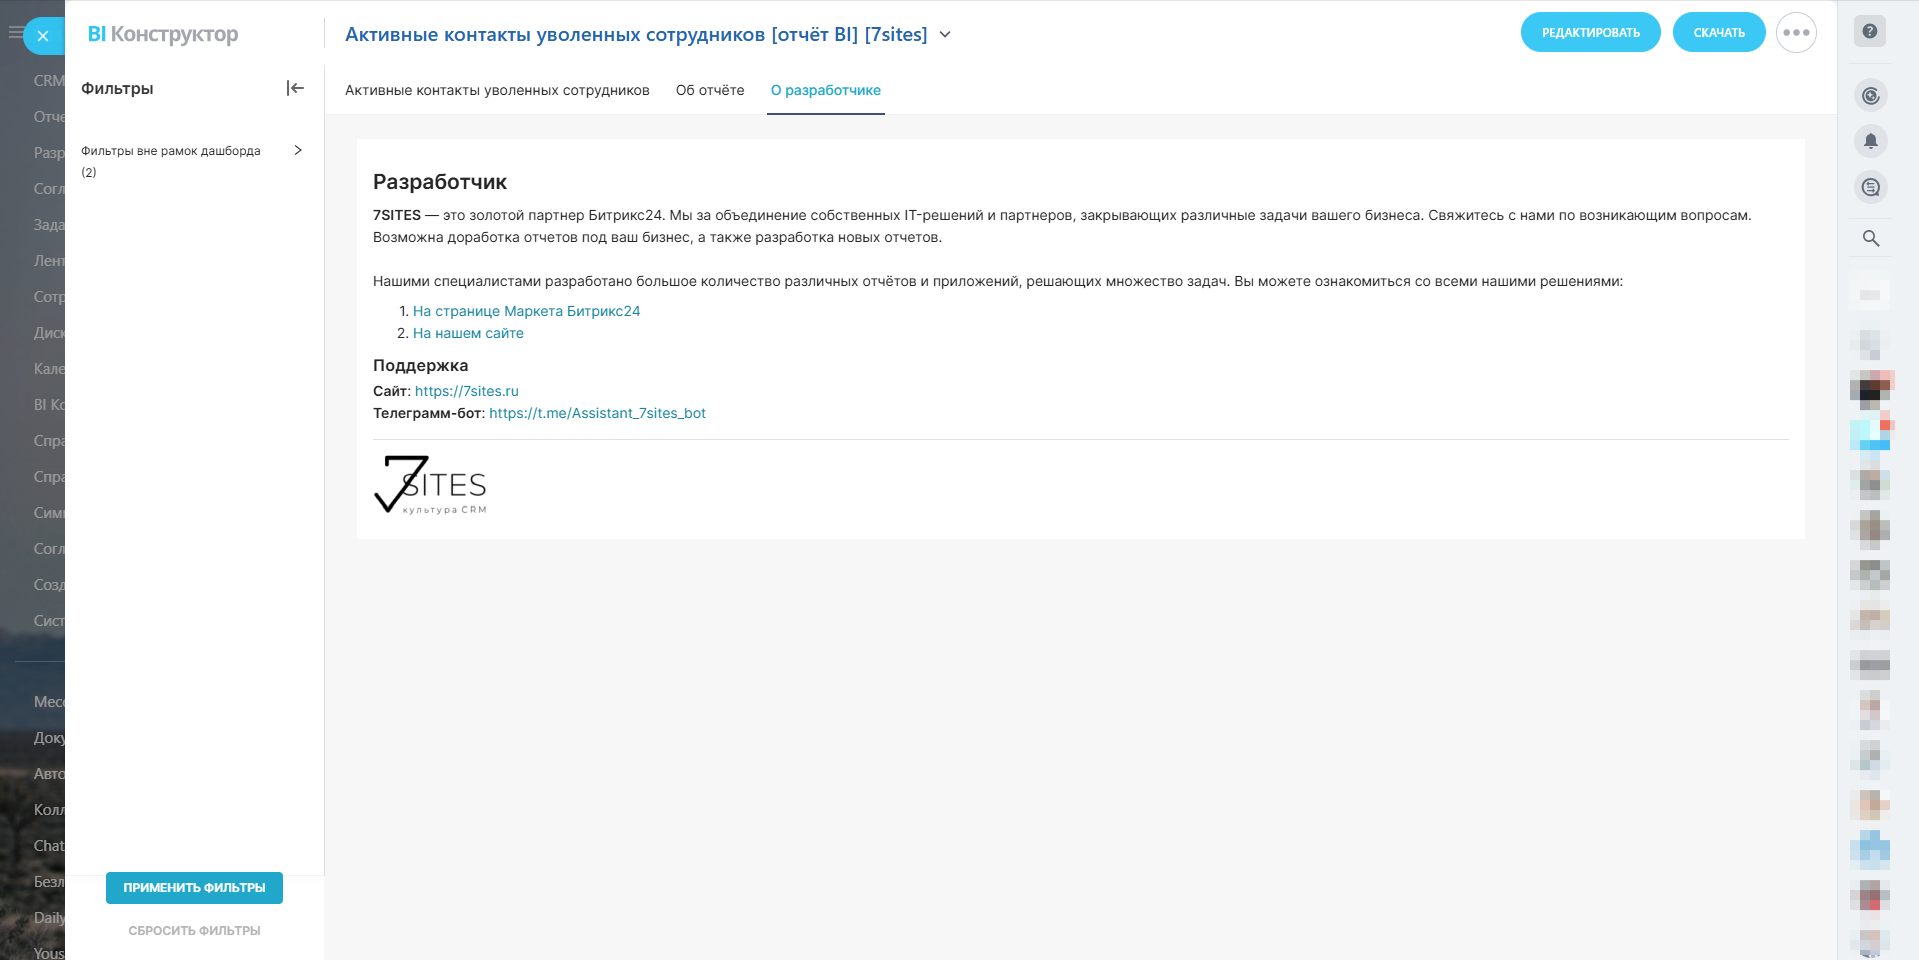Open the https://7sites.ru support link
Image resolution: width=1919 pixels, height=960 pixels.
[x=467, y=391]
